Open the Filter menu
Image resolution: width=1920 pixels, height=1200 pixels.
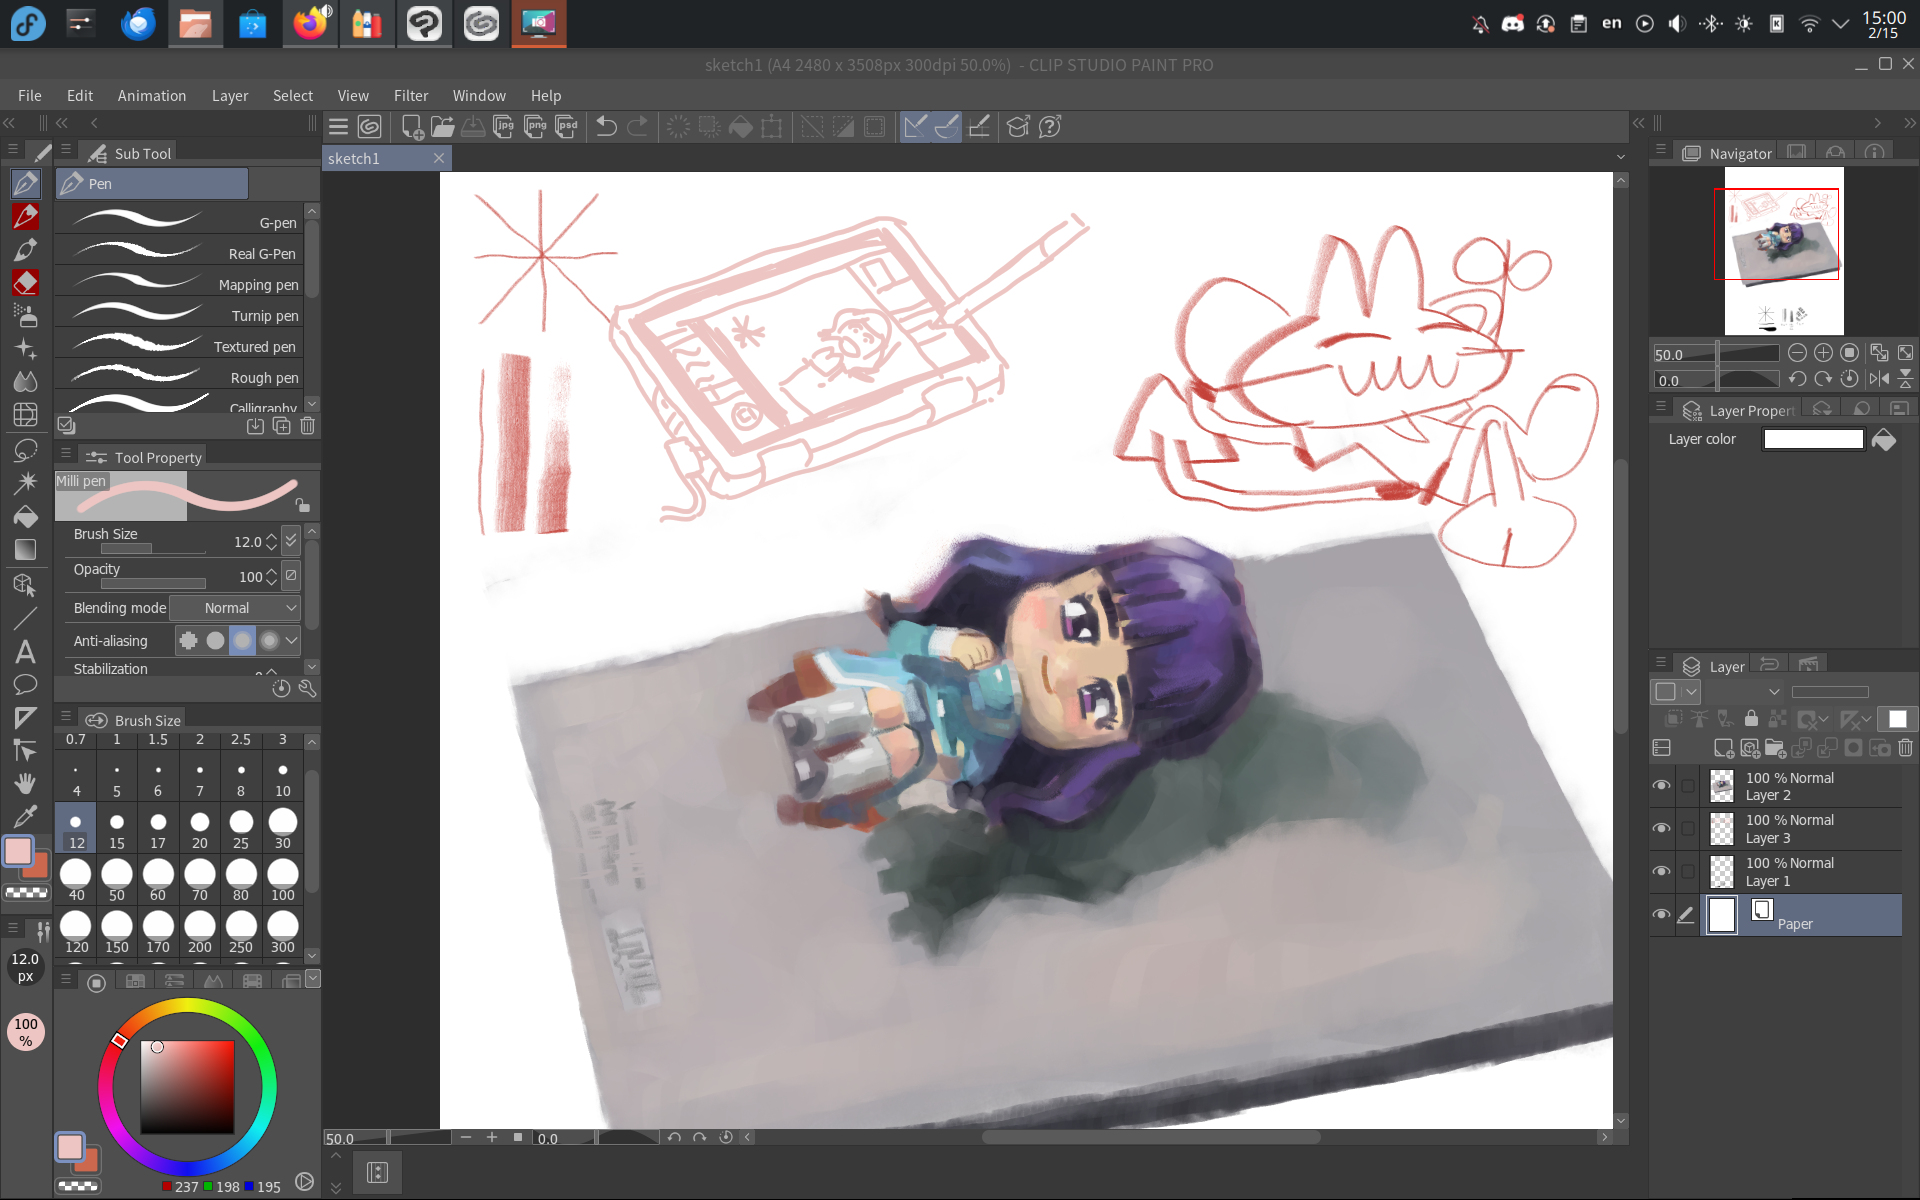coord(410,96)
